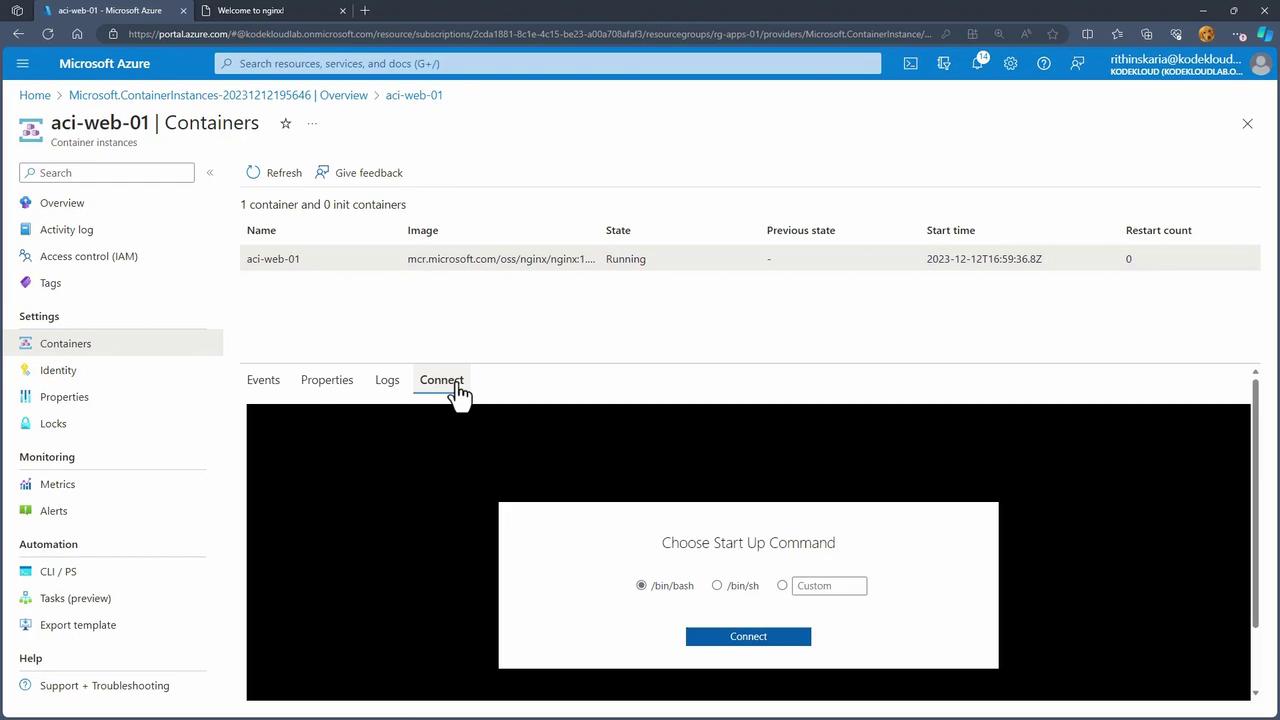
Task: Close the Welcome to nginx! browser tab
Action: click(343, 10)
